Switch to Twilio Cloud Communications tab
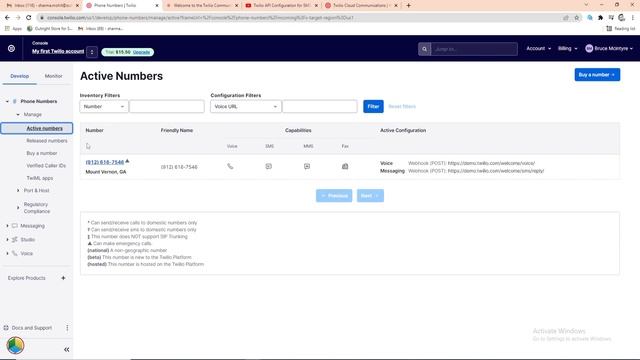The width and height of the screenshot is (640, 360). coord(361,6)
